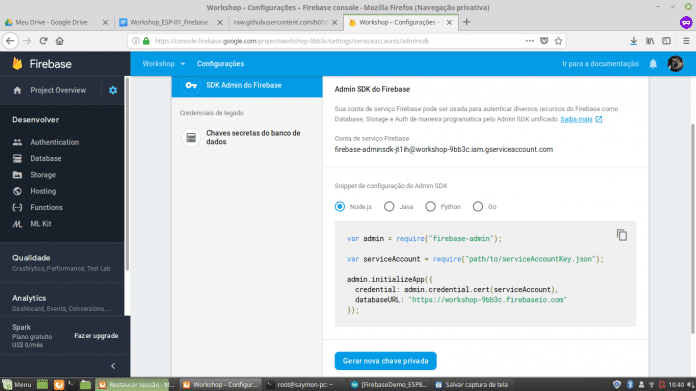Open Saiba mais link

[x=576, y=119]
